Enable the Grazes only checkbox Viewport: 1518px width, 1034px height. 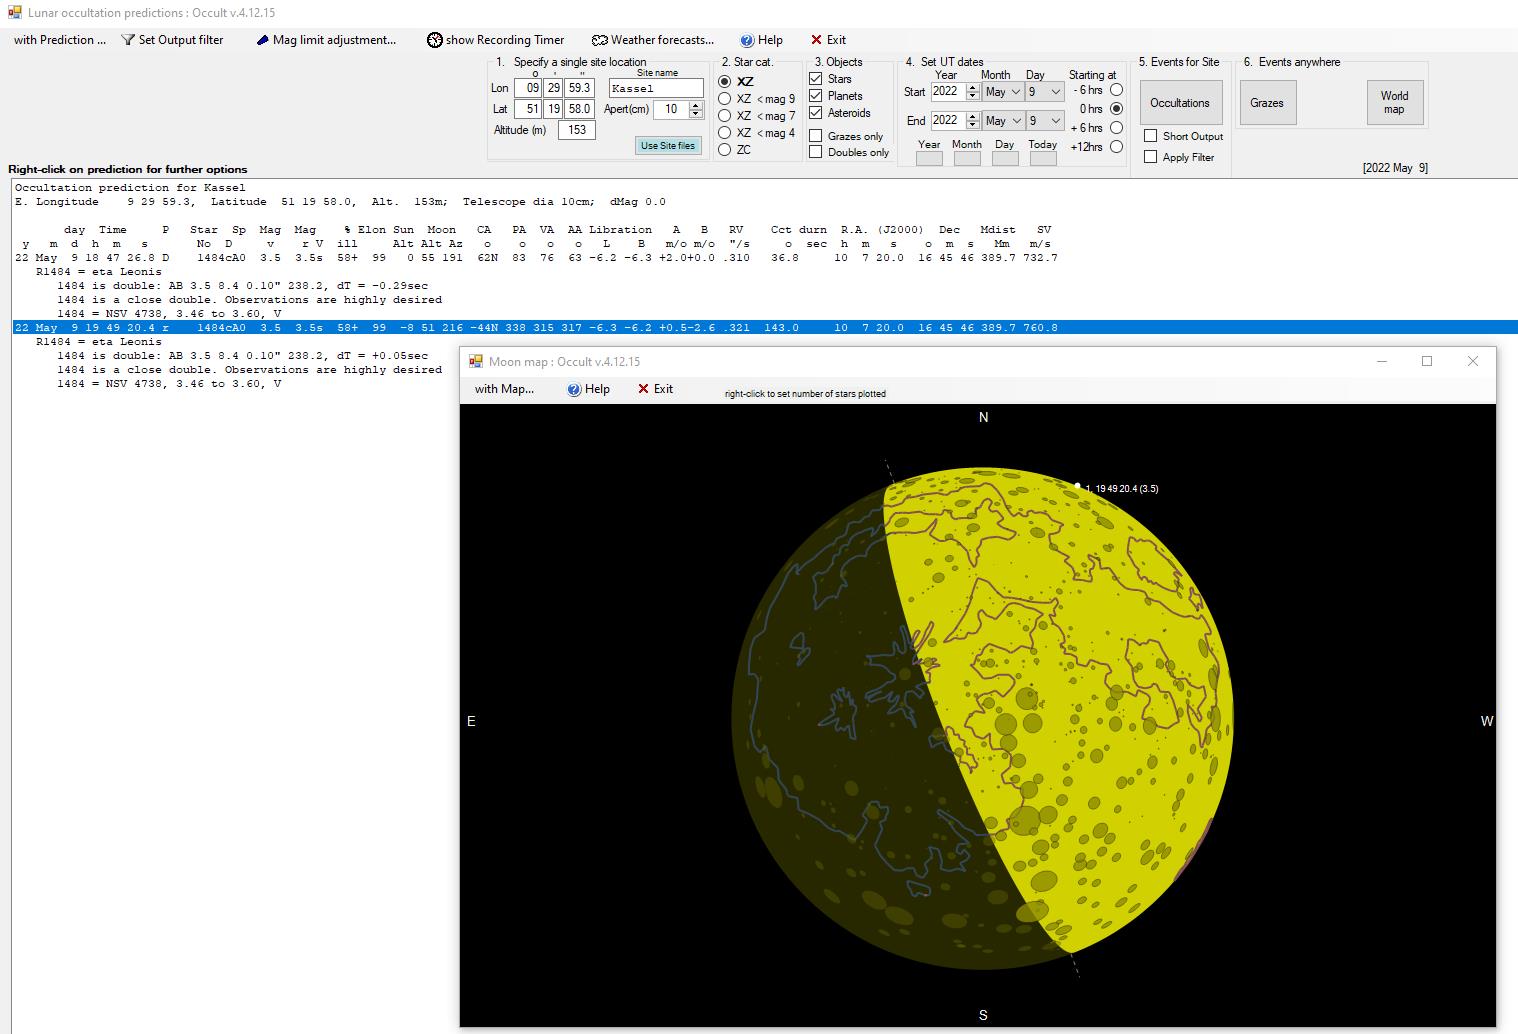pos(816,136)
